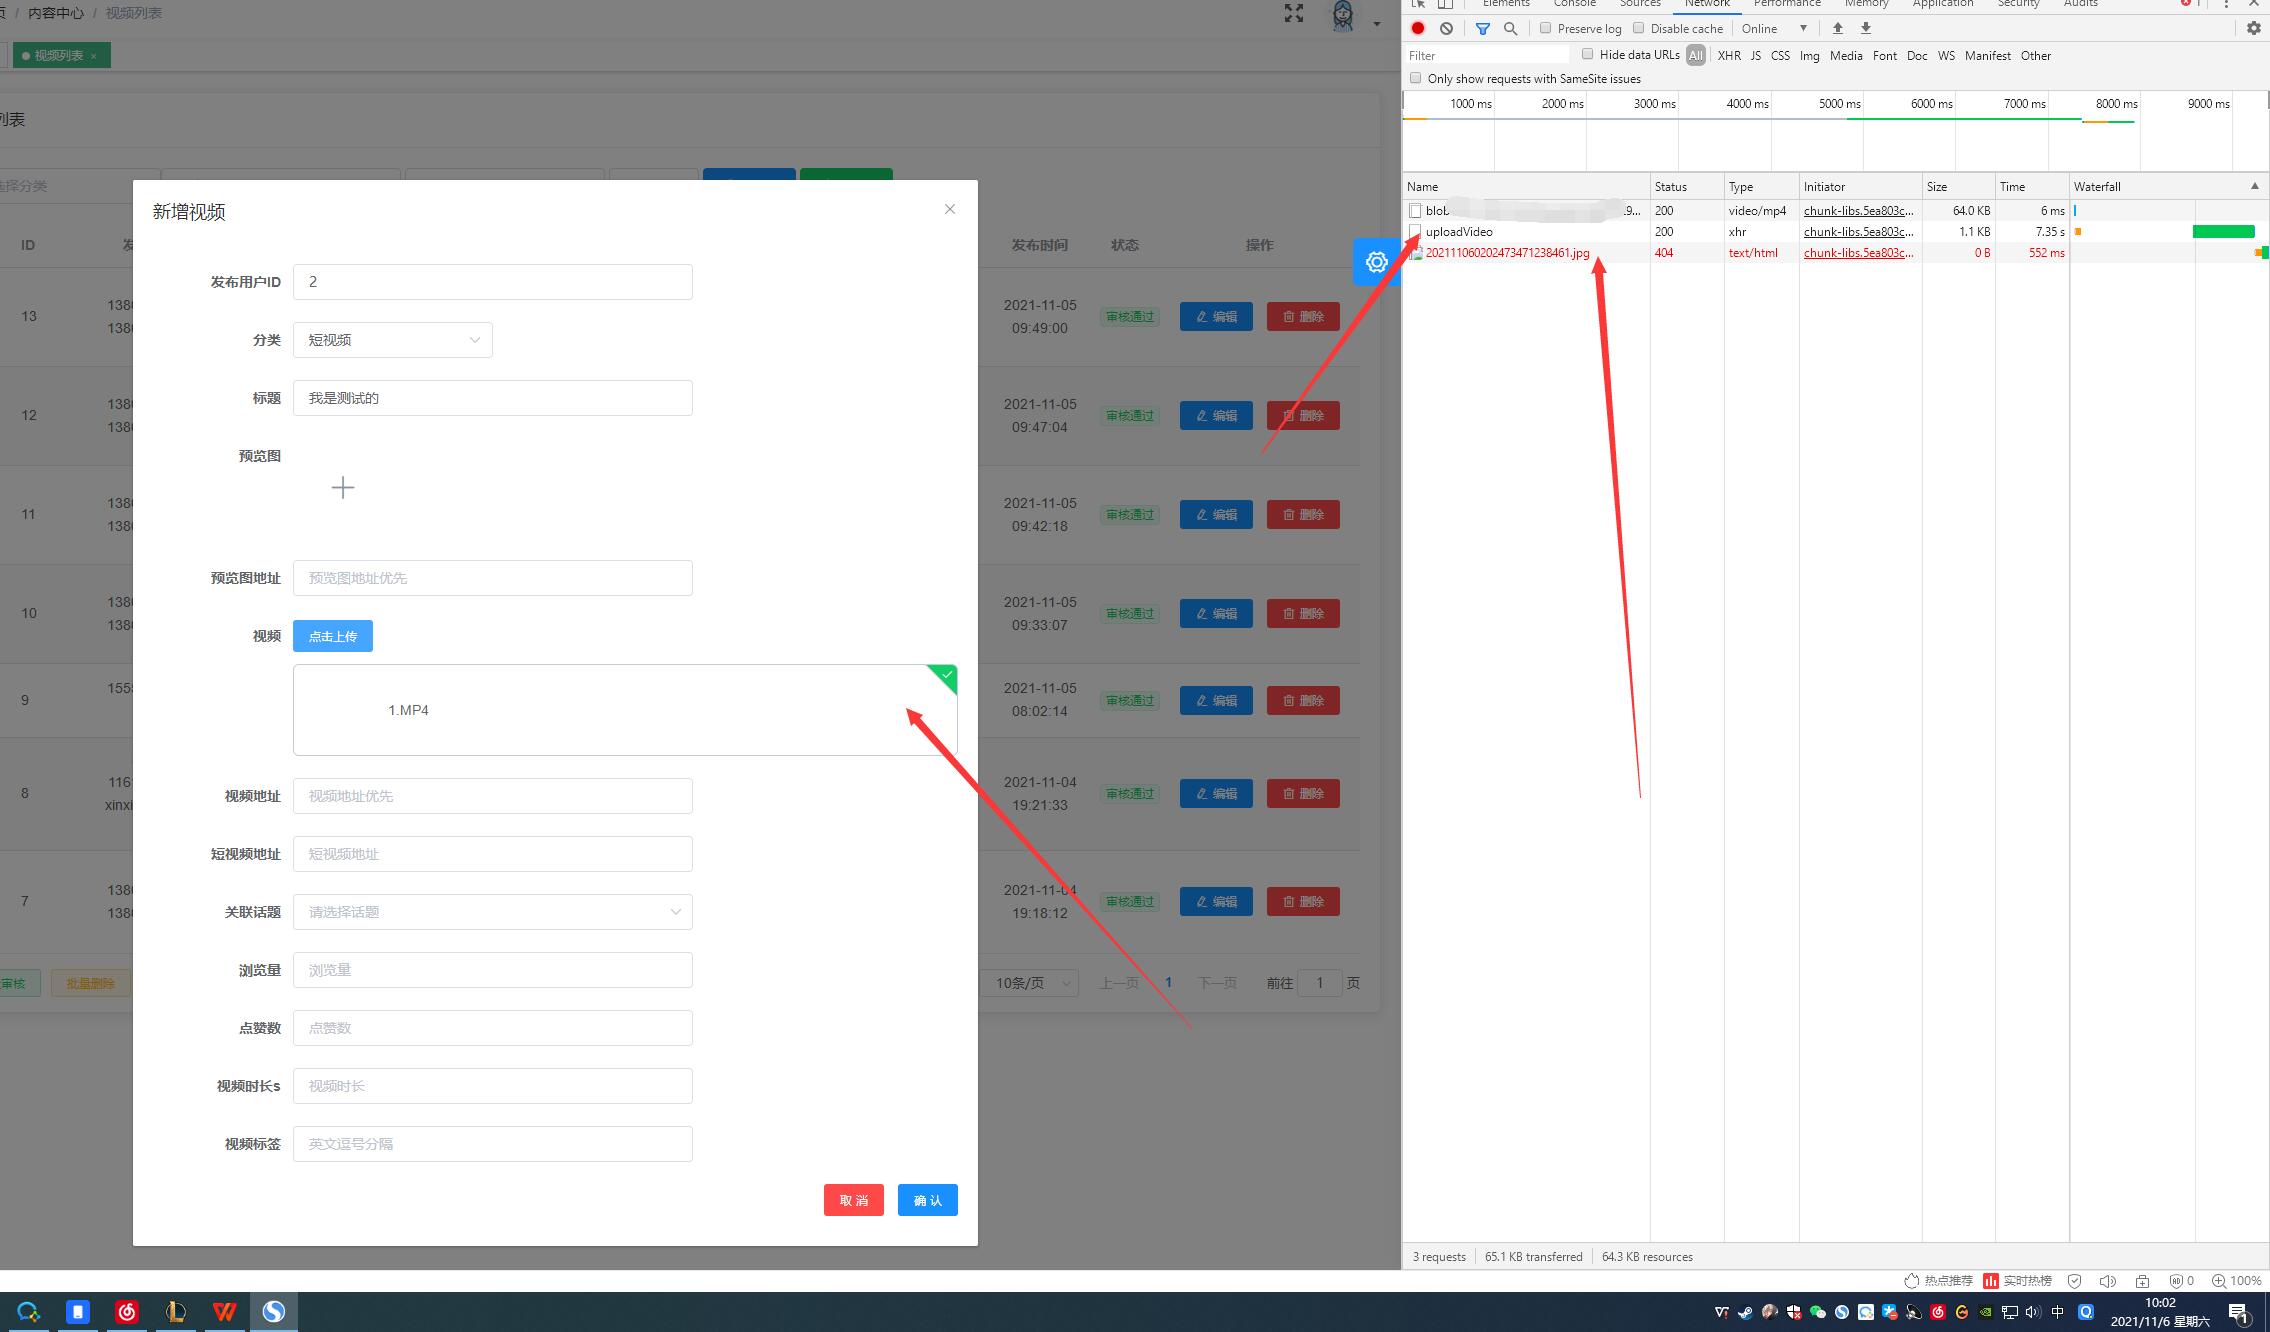Open DevTools network settings gear

click(x=2253, y=28)
